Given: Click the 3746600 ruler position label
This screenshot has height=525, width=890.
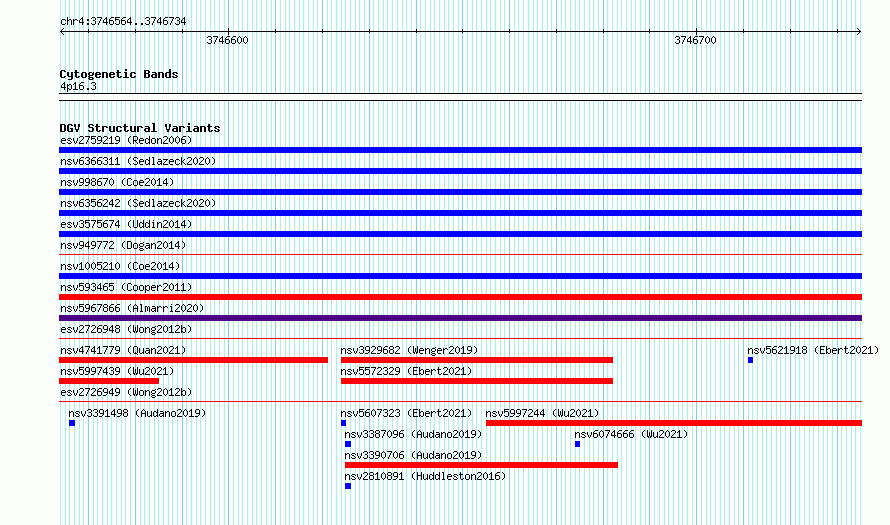Looking at the screenshot, I should 227,40.
